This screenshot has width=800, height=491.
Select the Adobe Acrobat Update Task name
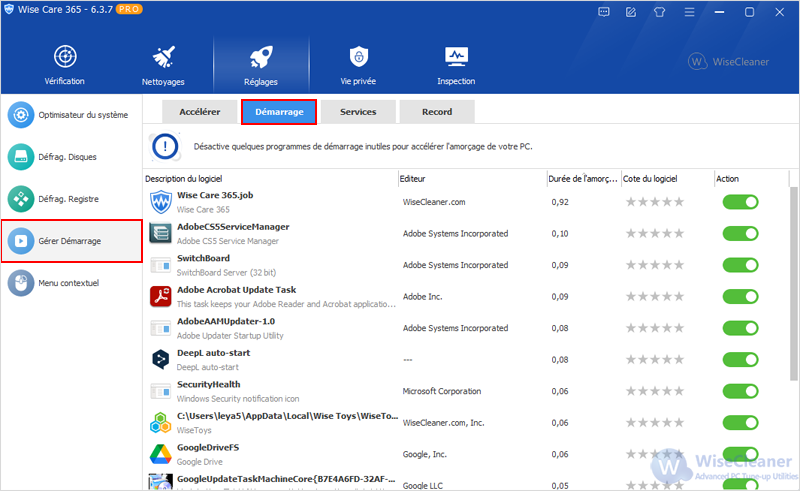236,290
